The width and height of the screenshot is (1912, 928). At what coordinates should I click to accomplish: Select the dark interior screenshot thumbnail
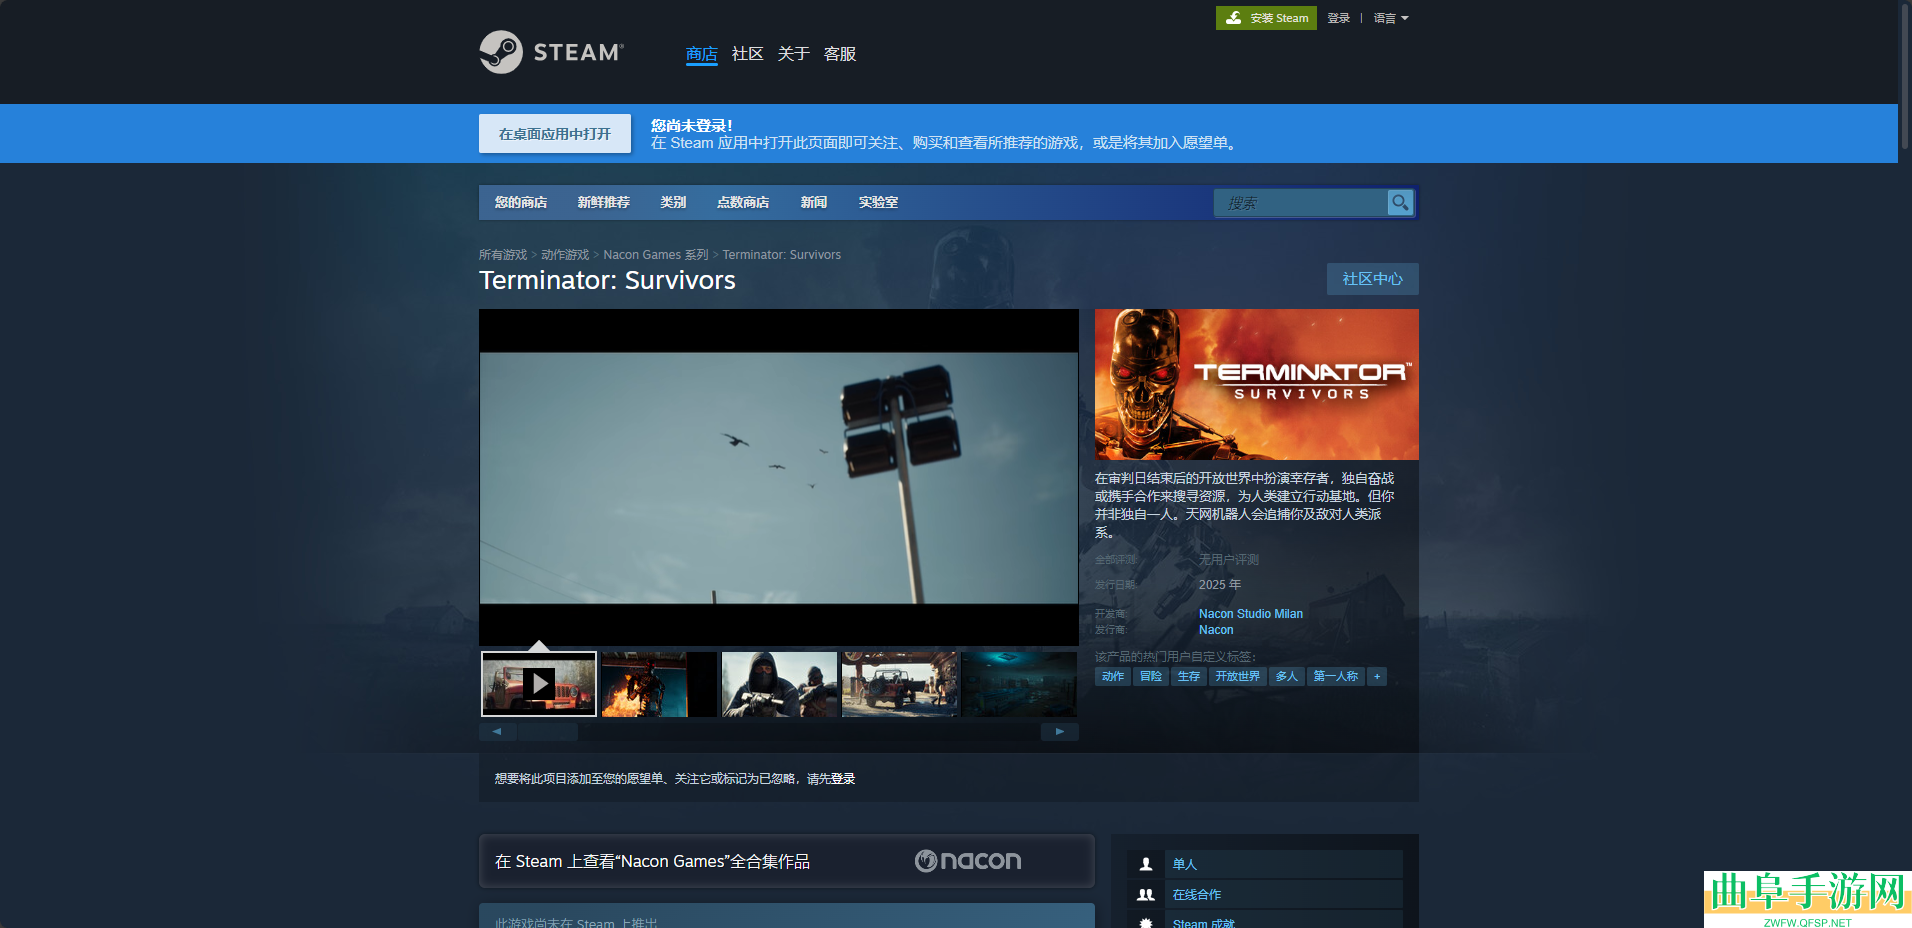point(1019,684)
